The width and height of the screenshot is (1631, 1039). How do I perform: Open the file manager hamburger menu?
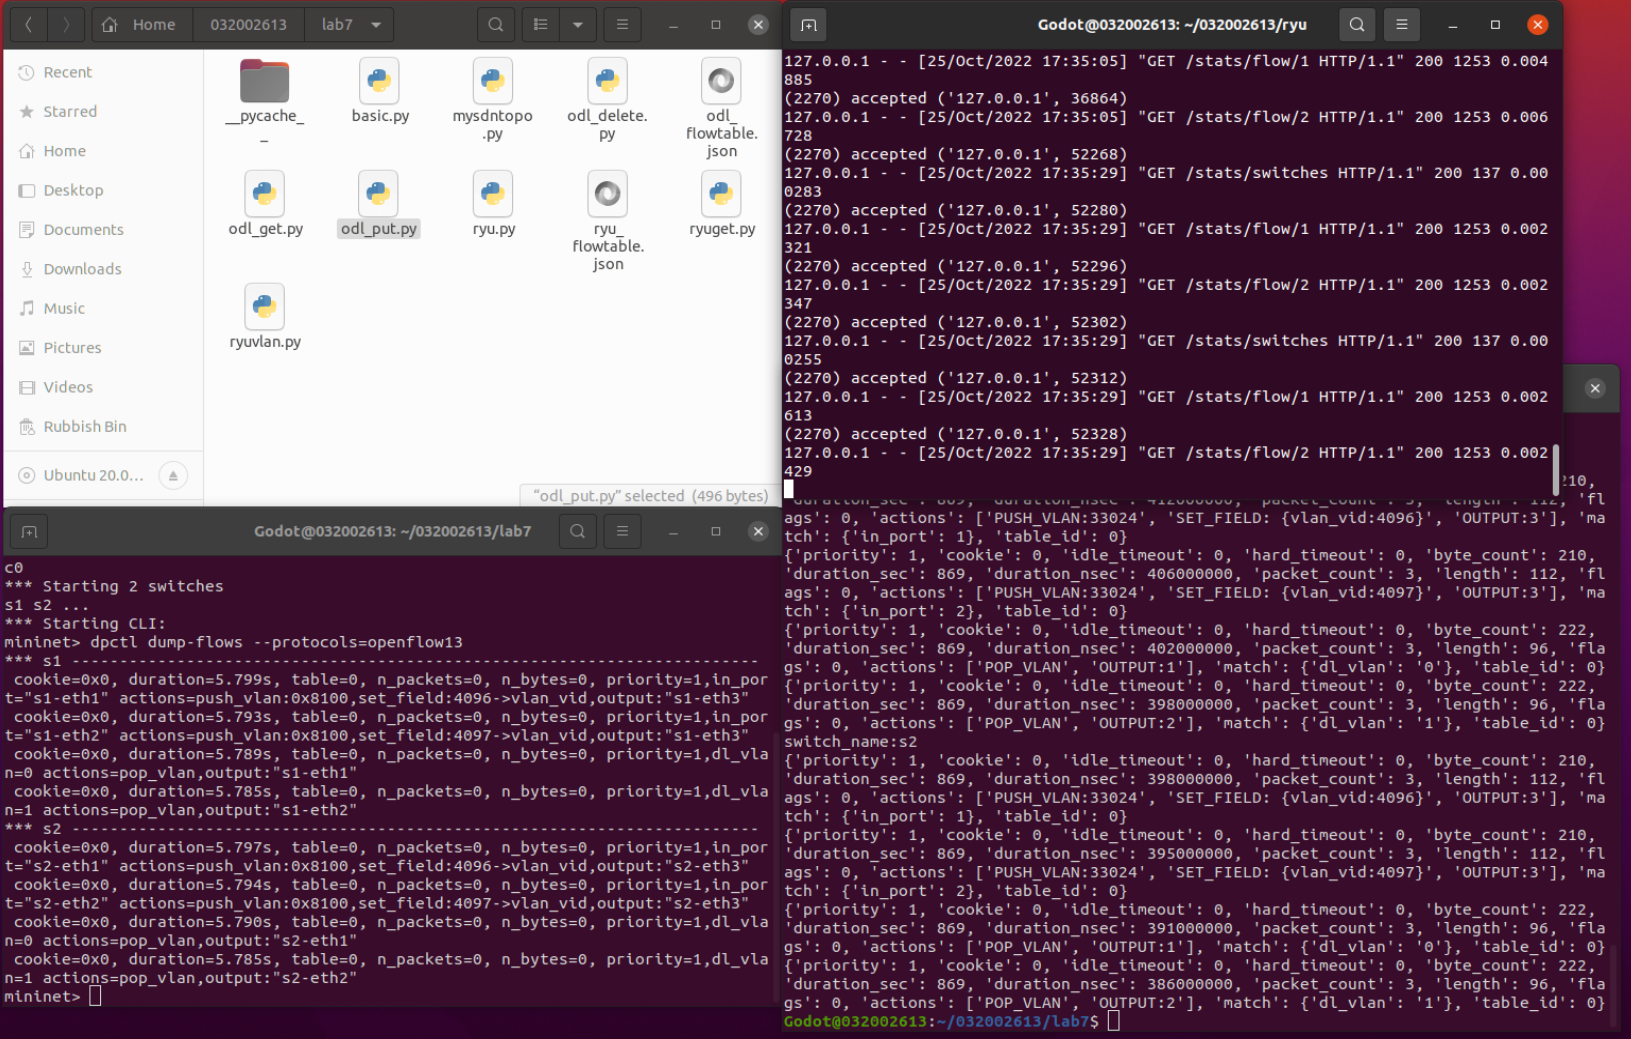pyautogui.click(x=622, y=25)
